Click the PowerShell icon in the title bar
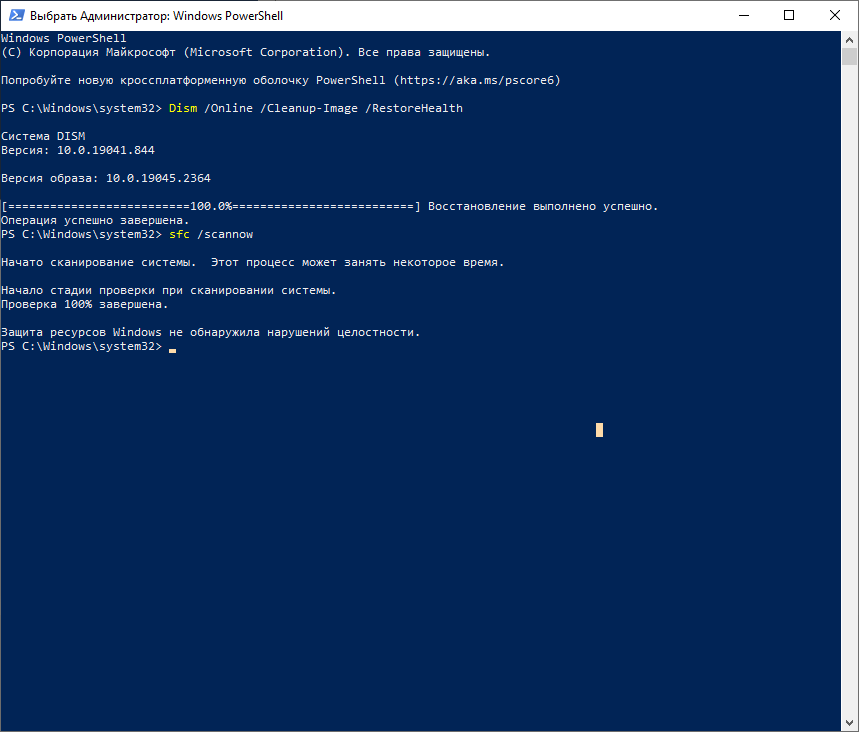859x732 pixels. 16,15
